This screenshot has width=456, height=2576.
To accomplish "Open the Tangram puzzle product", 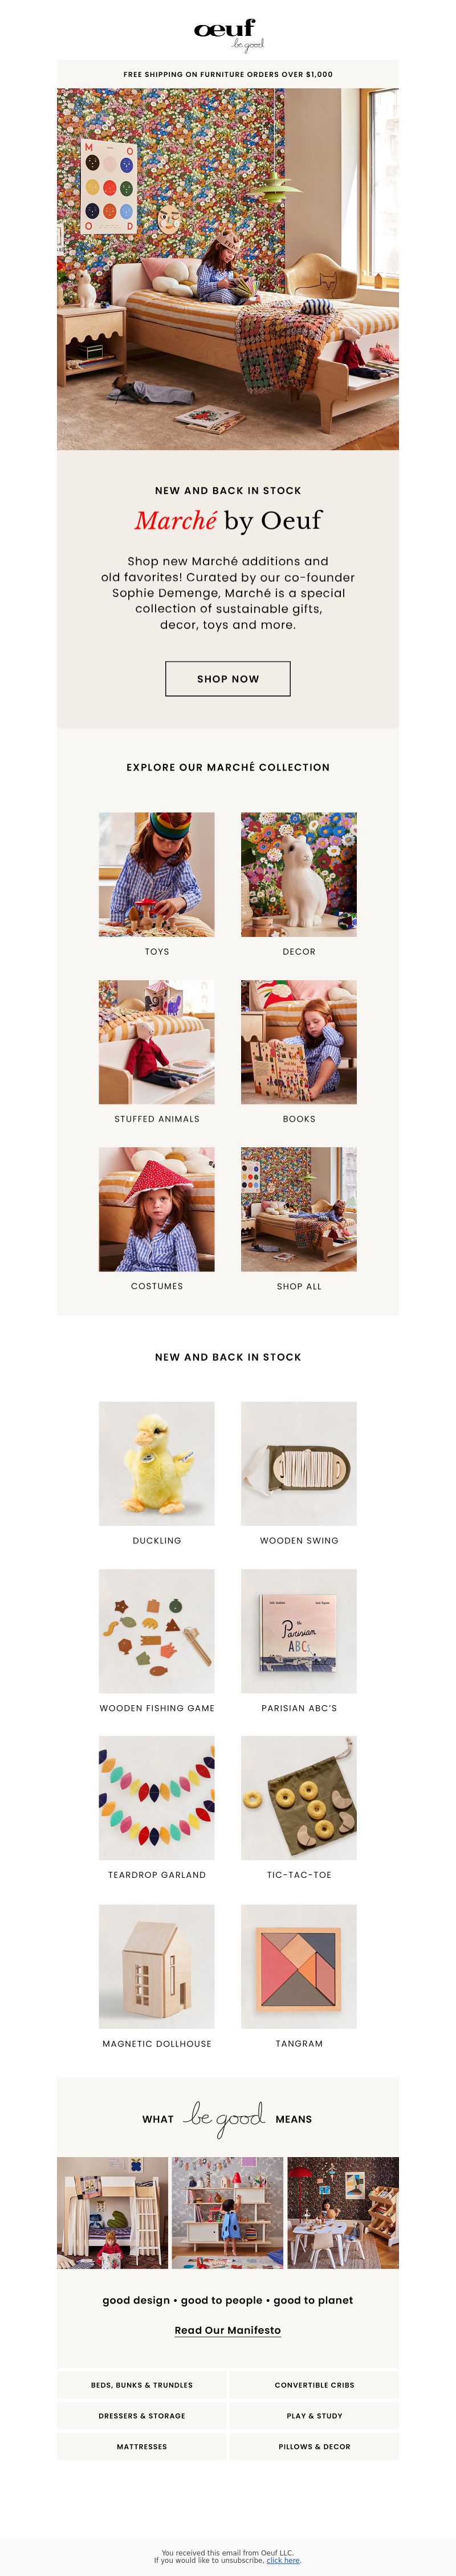I will tap(299, 1966).
